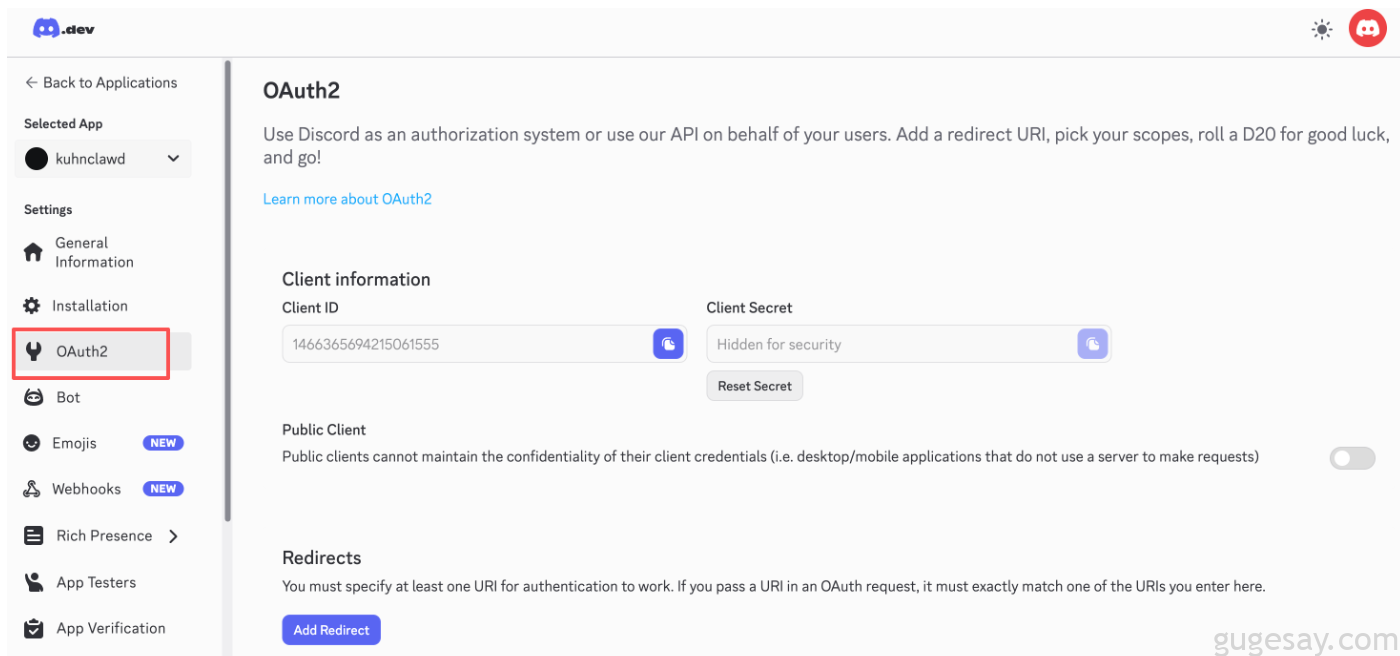Open the App Testers page

click(96, 582)
